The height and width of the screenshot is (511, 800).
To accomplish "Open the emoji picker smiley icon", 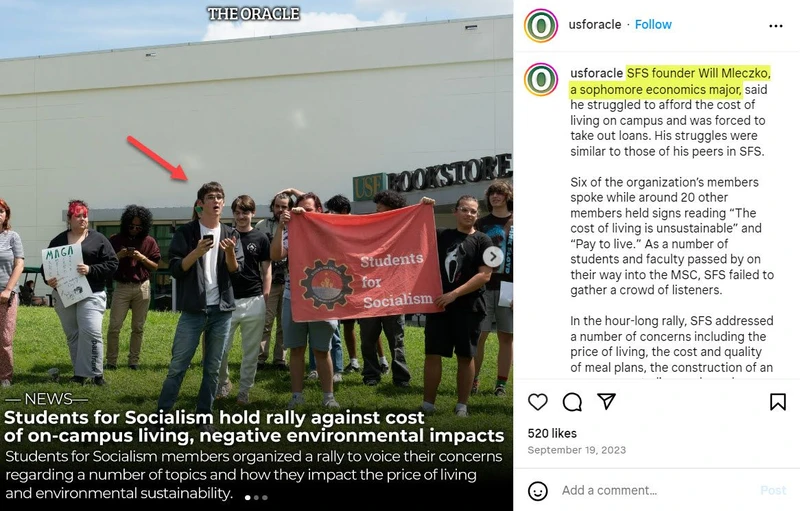I will [x=538, y=491].
